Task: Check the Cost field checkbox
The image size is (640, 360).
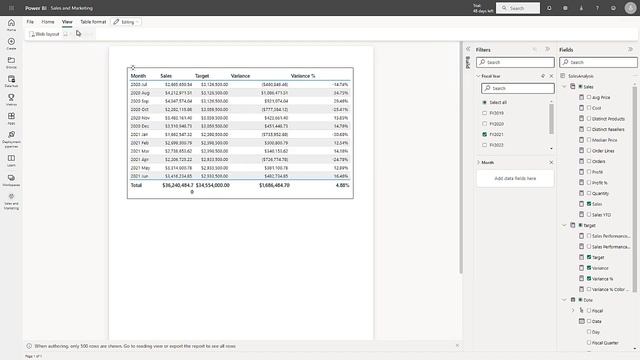Action: coord(589,108)
